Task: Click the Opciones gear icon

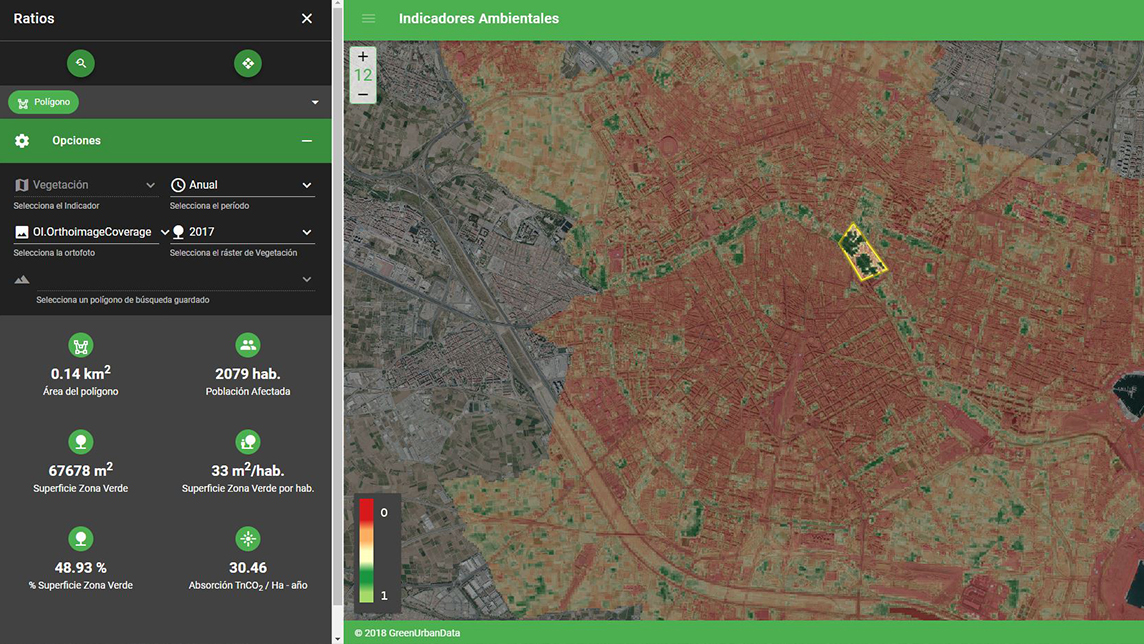Action: [22, 141]
